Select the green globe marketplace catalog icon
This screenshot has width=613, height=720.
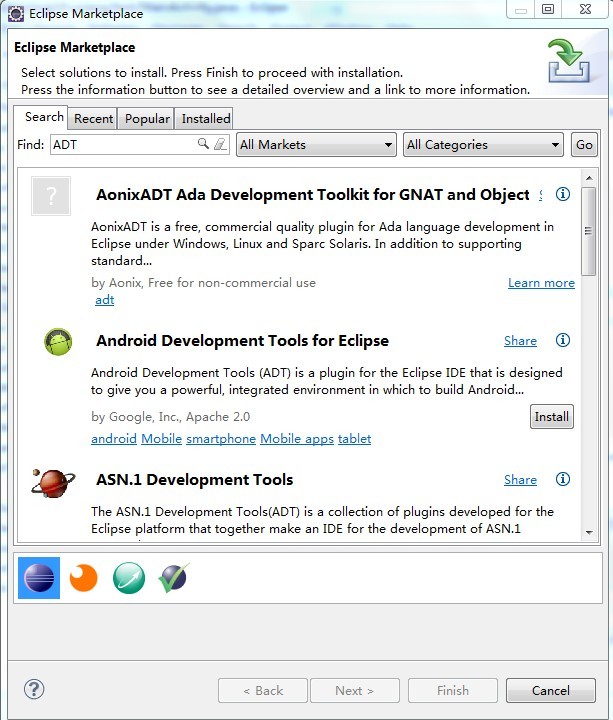point(129,578)
